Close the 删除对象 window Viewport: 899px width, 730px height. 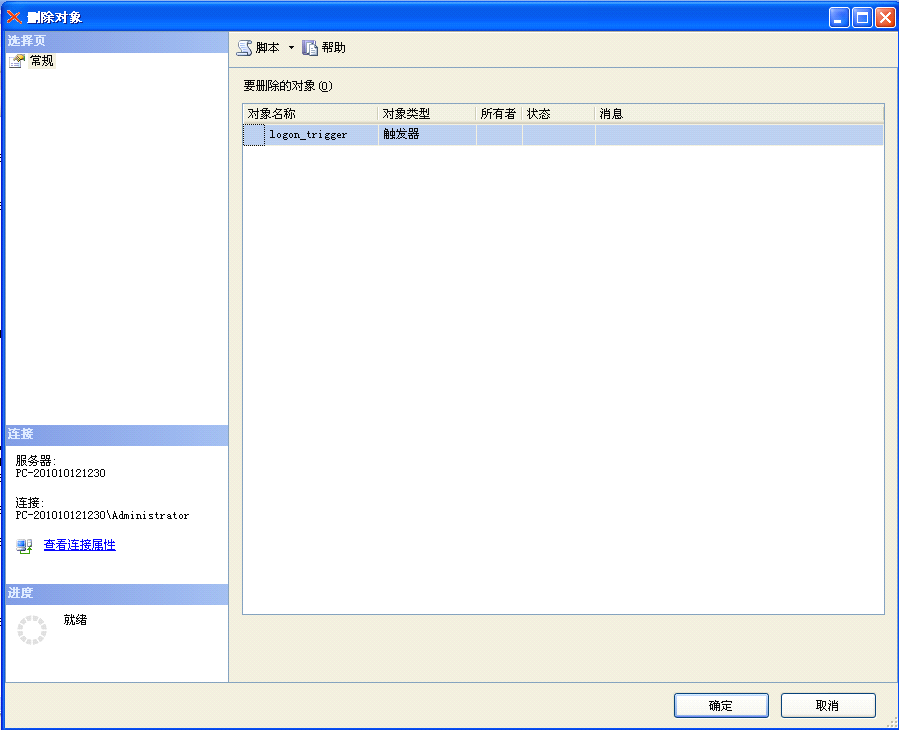point(885,17)
